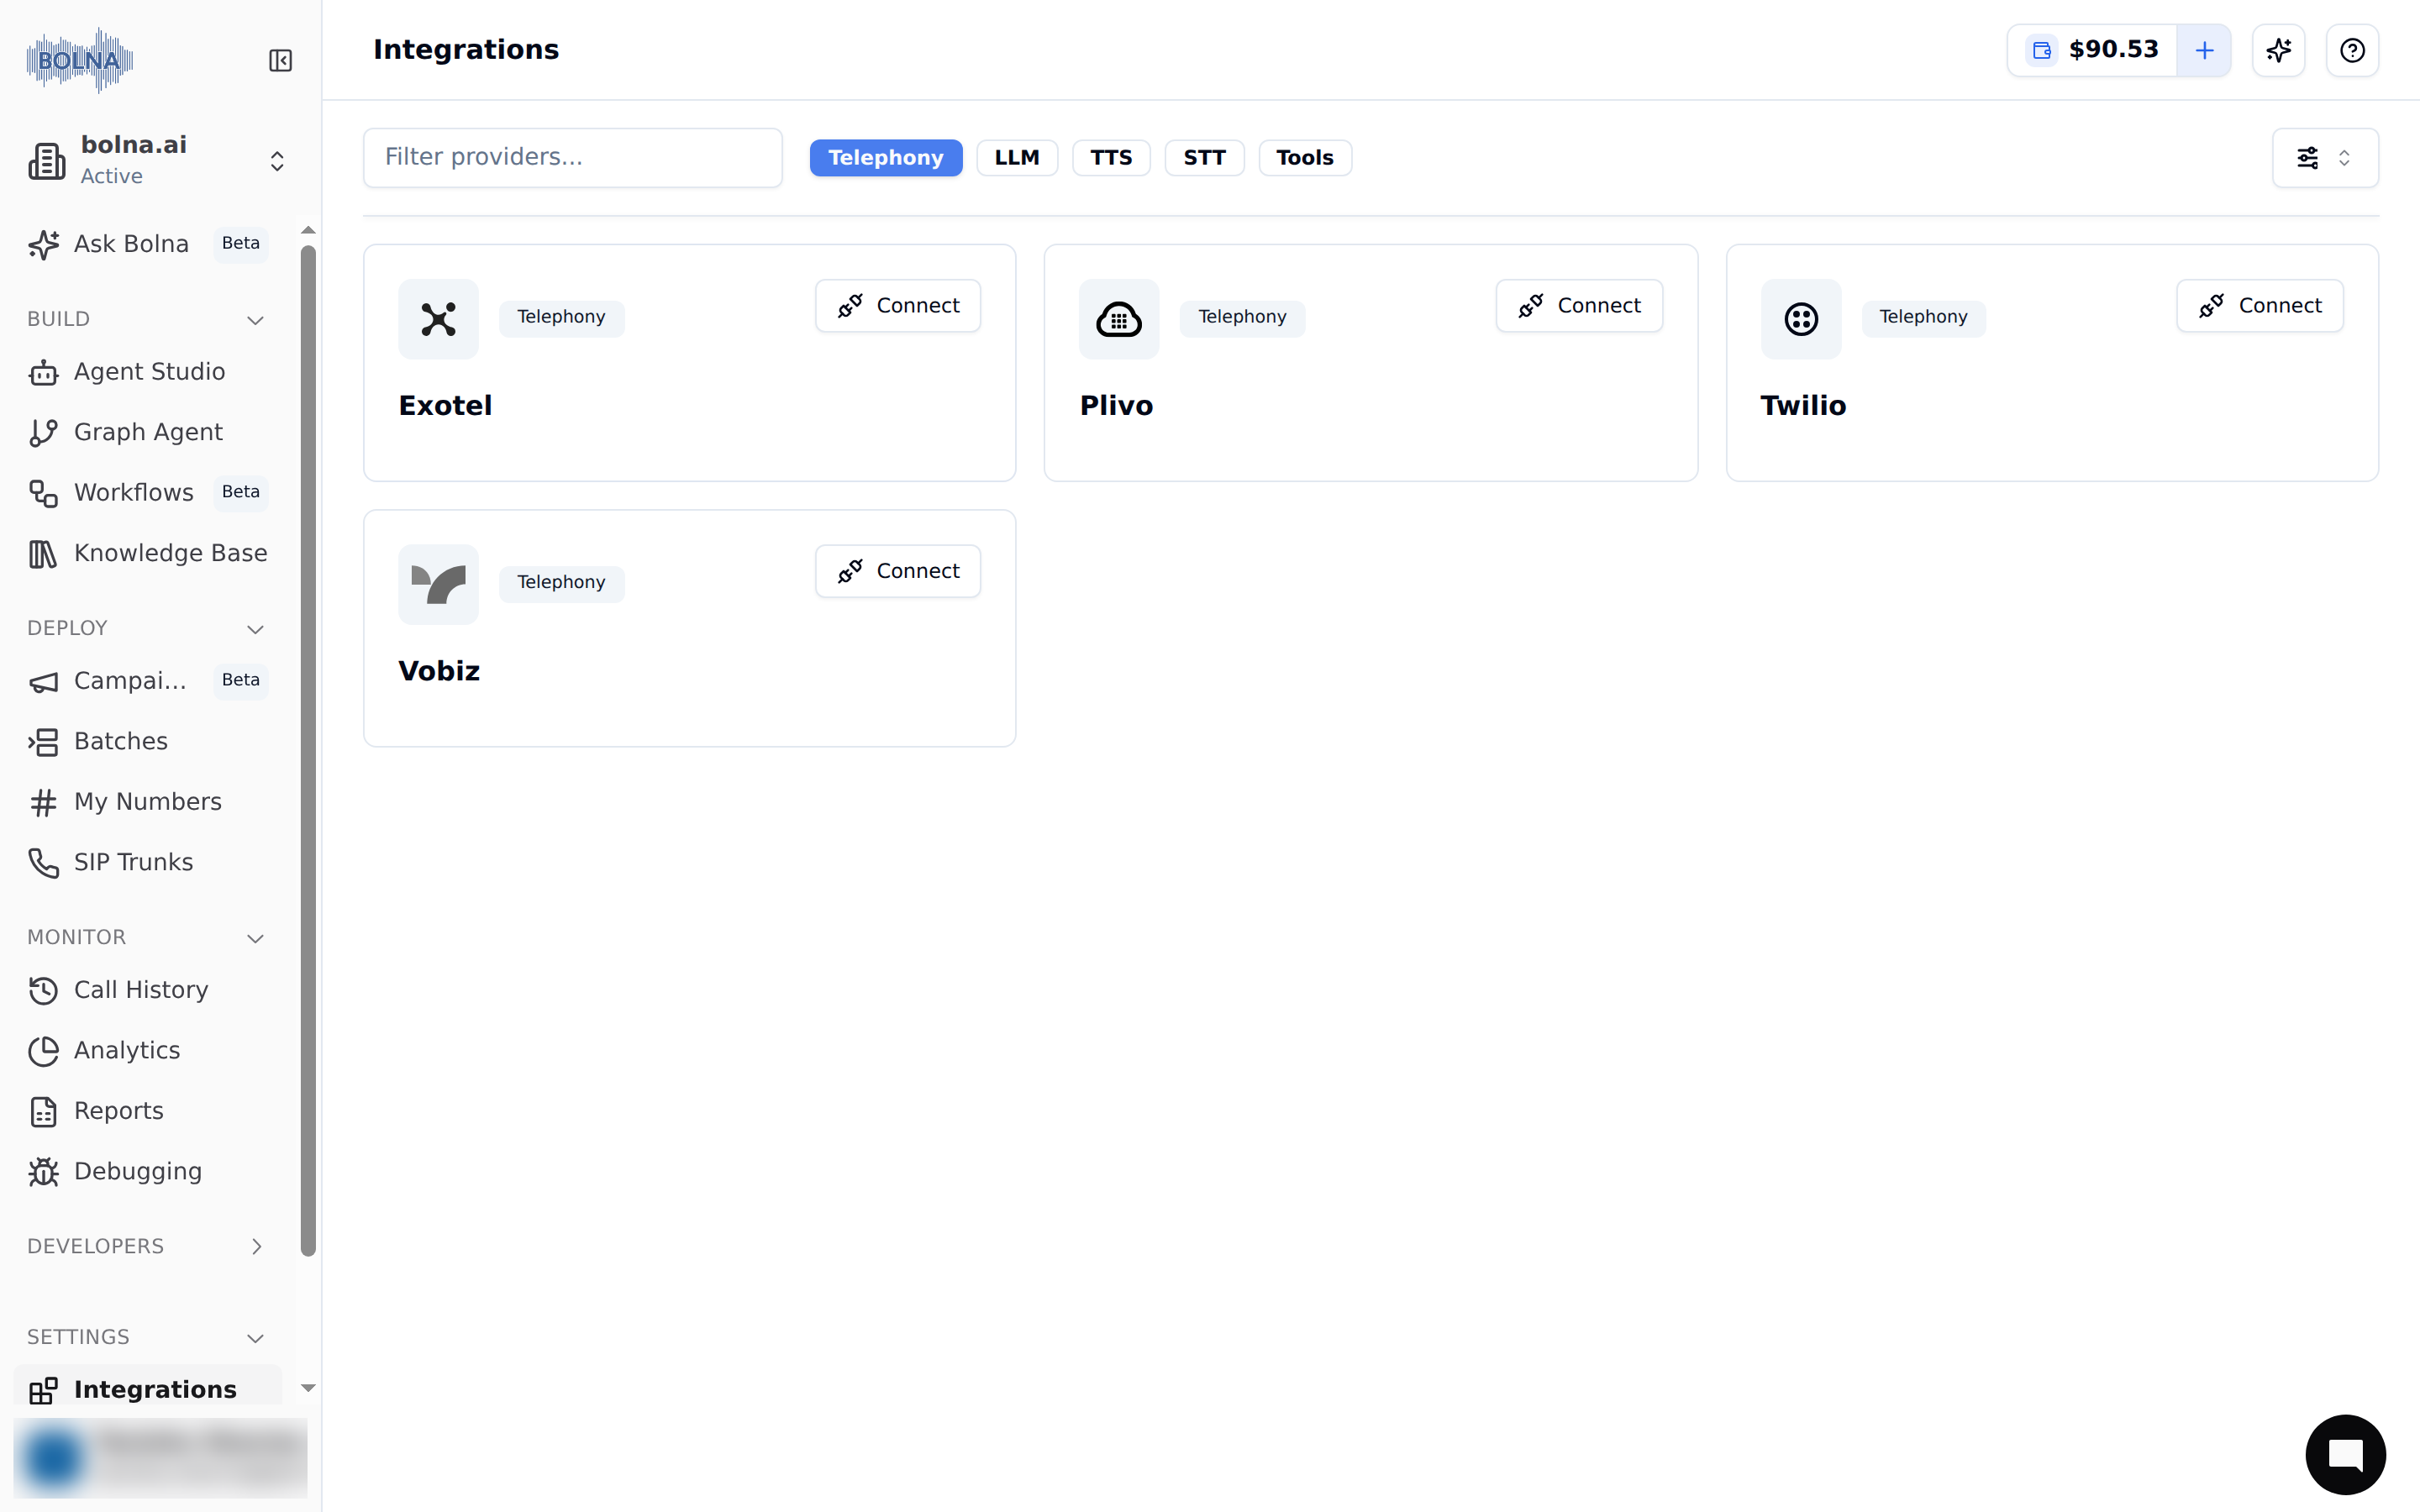Click the Debugging bug icon

[x=43, y=1172]
